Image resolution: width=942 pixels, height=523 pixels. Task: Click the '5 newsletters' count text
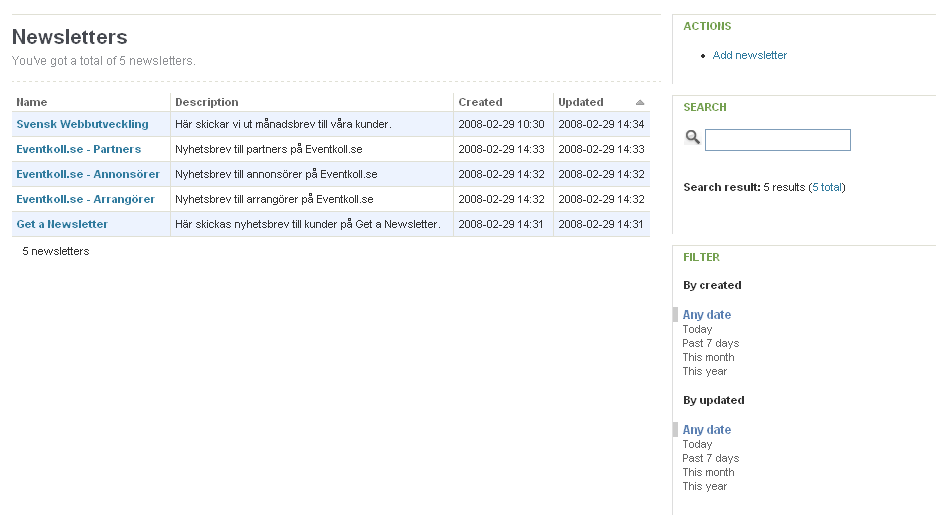(56, 252)
